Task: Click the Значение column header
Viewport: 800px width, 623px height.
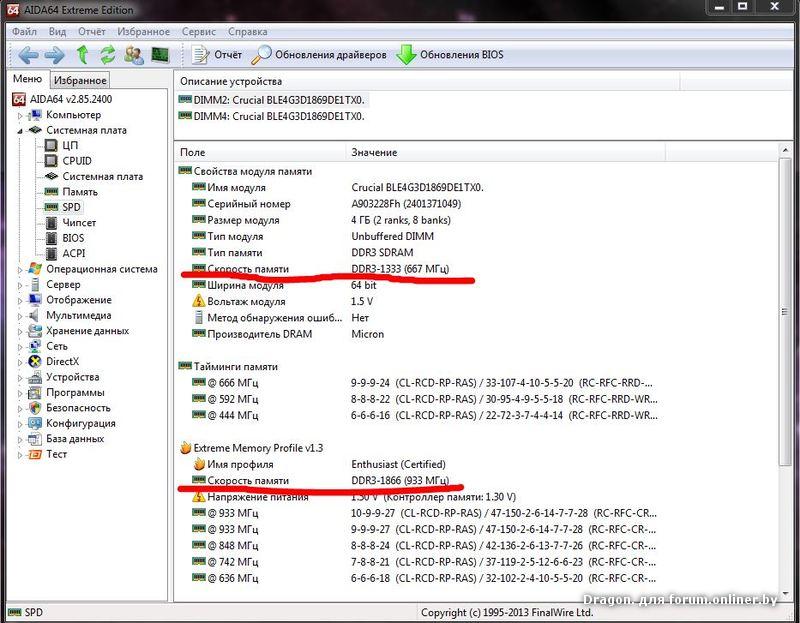Action: tap(373, 152)
